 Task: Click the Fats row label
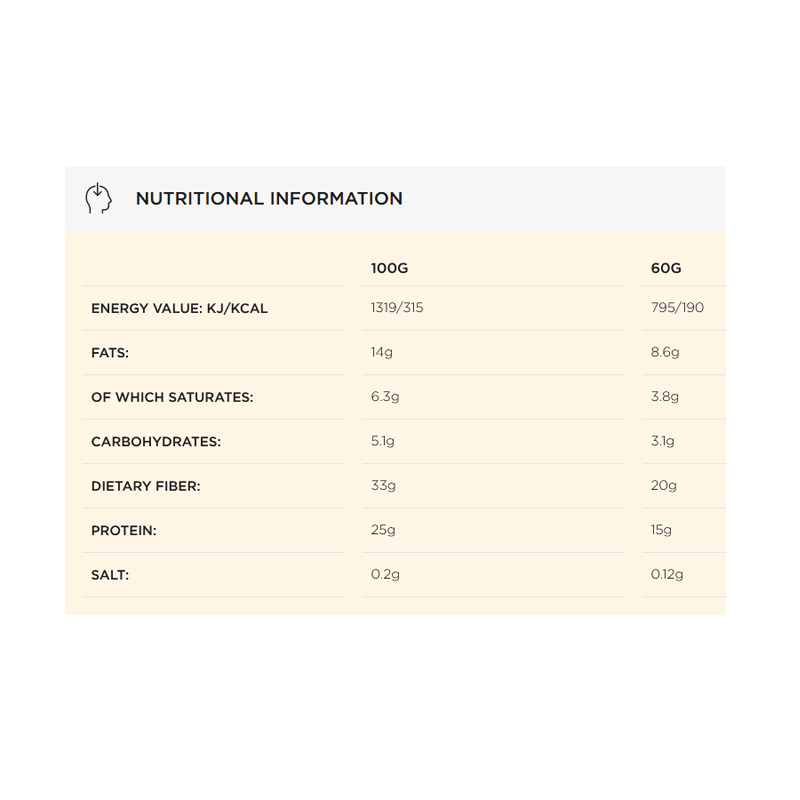(110, 353)
